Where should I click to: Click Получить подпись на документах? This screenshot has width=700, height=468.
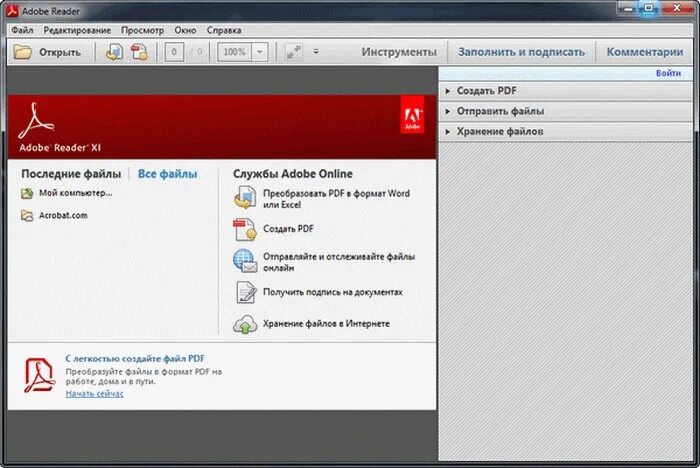(333, 292)
